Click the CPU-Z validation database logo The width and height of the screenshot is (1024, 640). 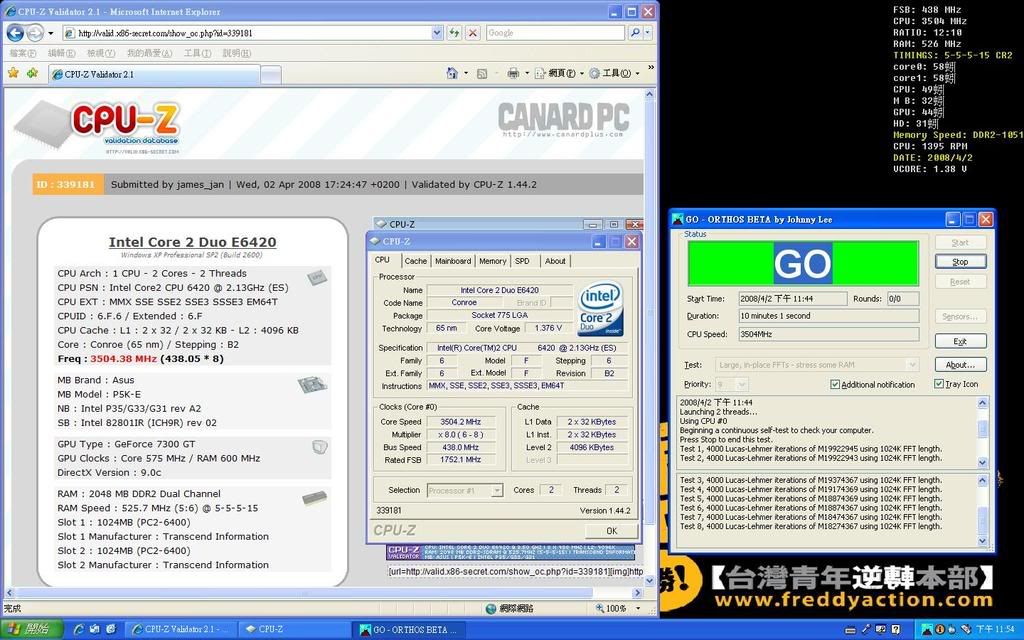[x=98, y=126]
